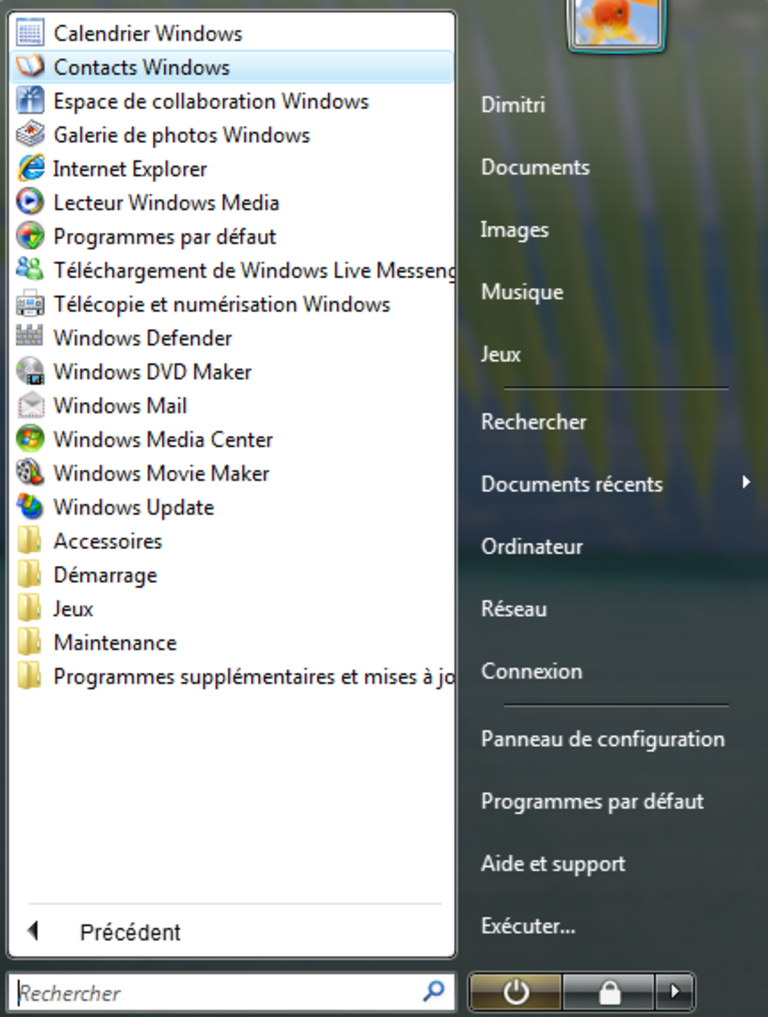Click "Windows Defender" text

pyautogui.click(x=143, y=338)
